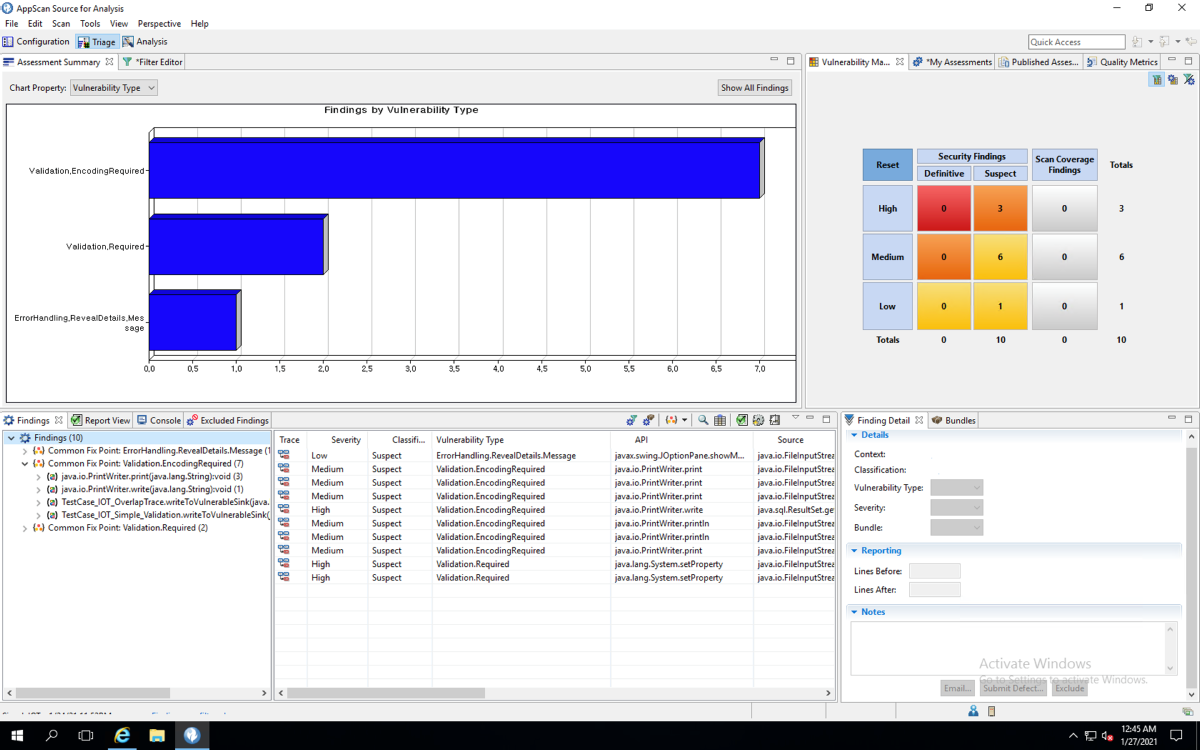Collapse the Findings (10) root node
1200x750 pixels.
point(12,438)
